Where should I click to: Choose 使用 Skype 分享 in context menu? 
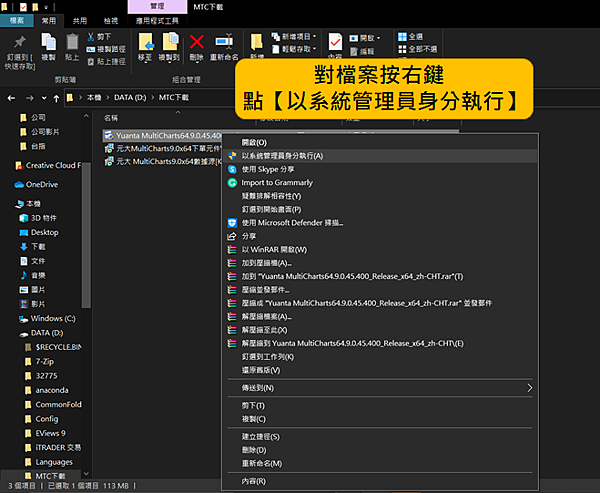380,169
